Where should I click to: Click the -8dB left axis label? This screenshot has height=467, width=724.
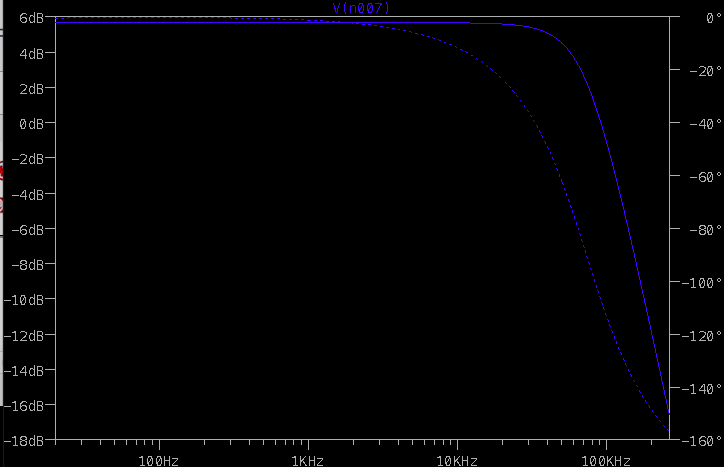(28, 265)
